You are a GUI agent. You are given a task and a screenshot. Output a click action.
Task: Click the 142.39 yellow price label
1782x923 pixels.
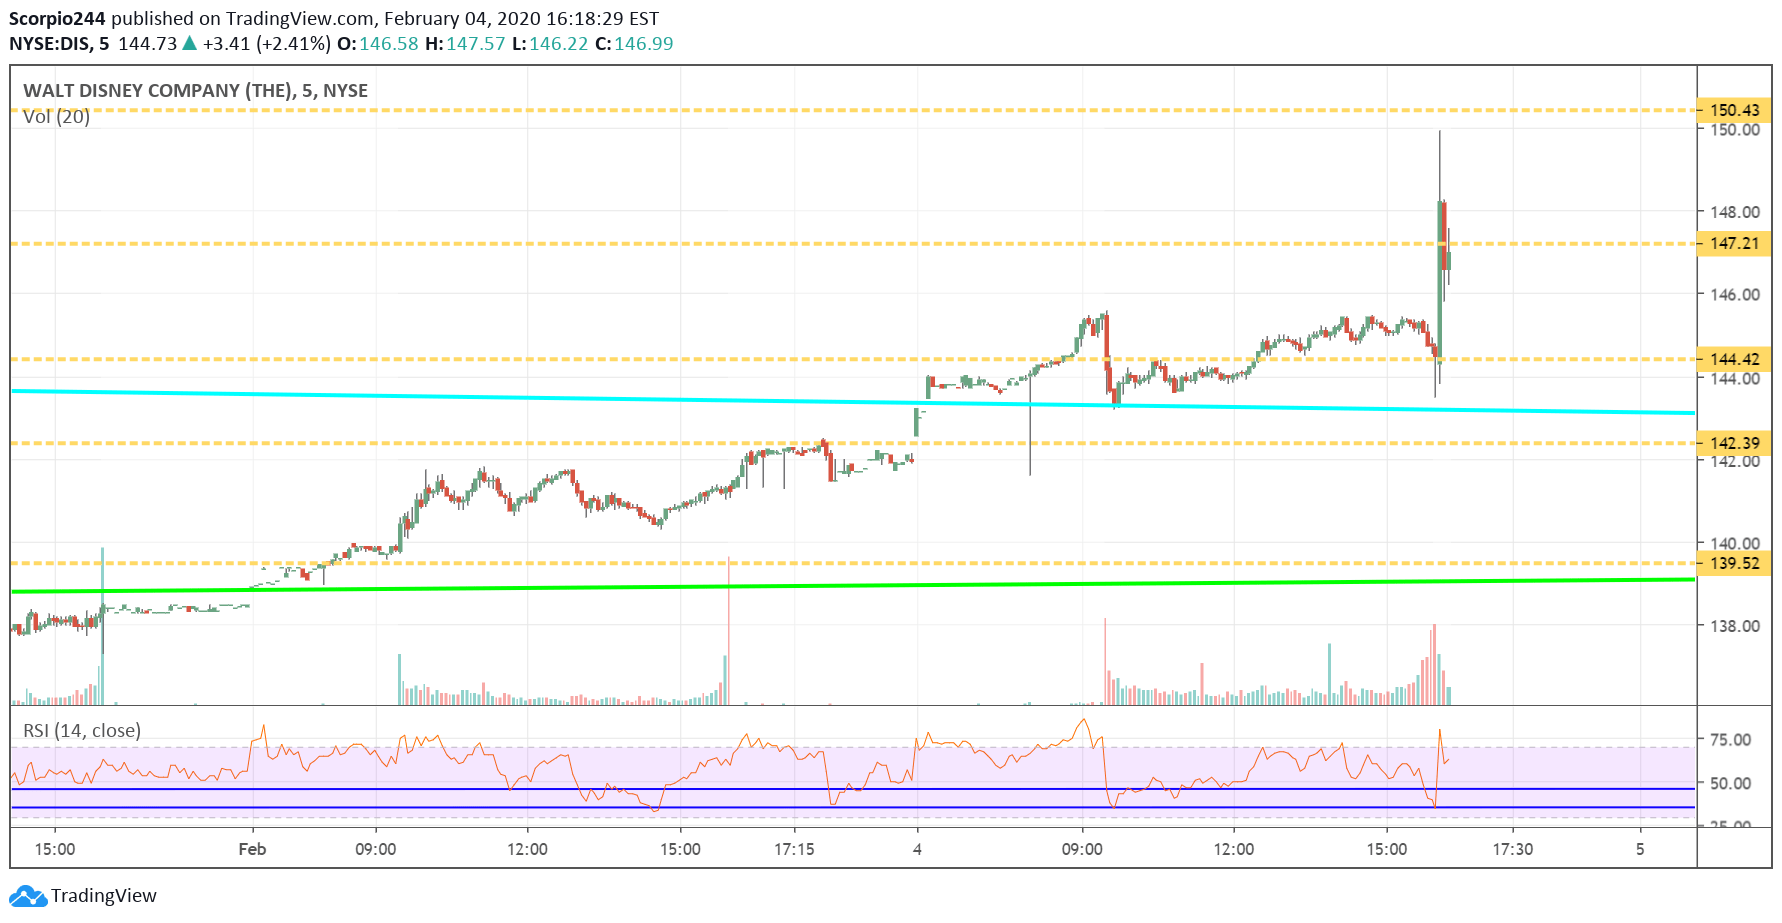1735,443
